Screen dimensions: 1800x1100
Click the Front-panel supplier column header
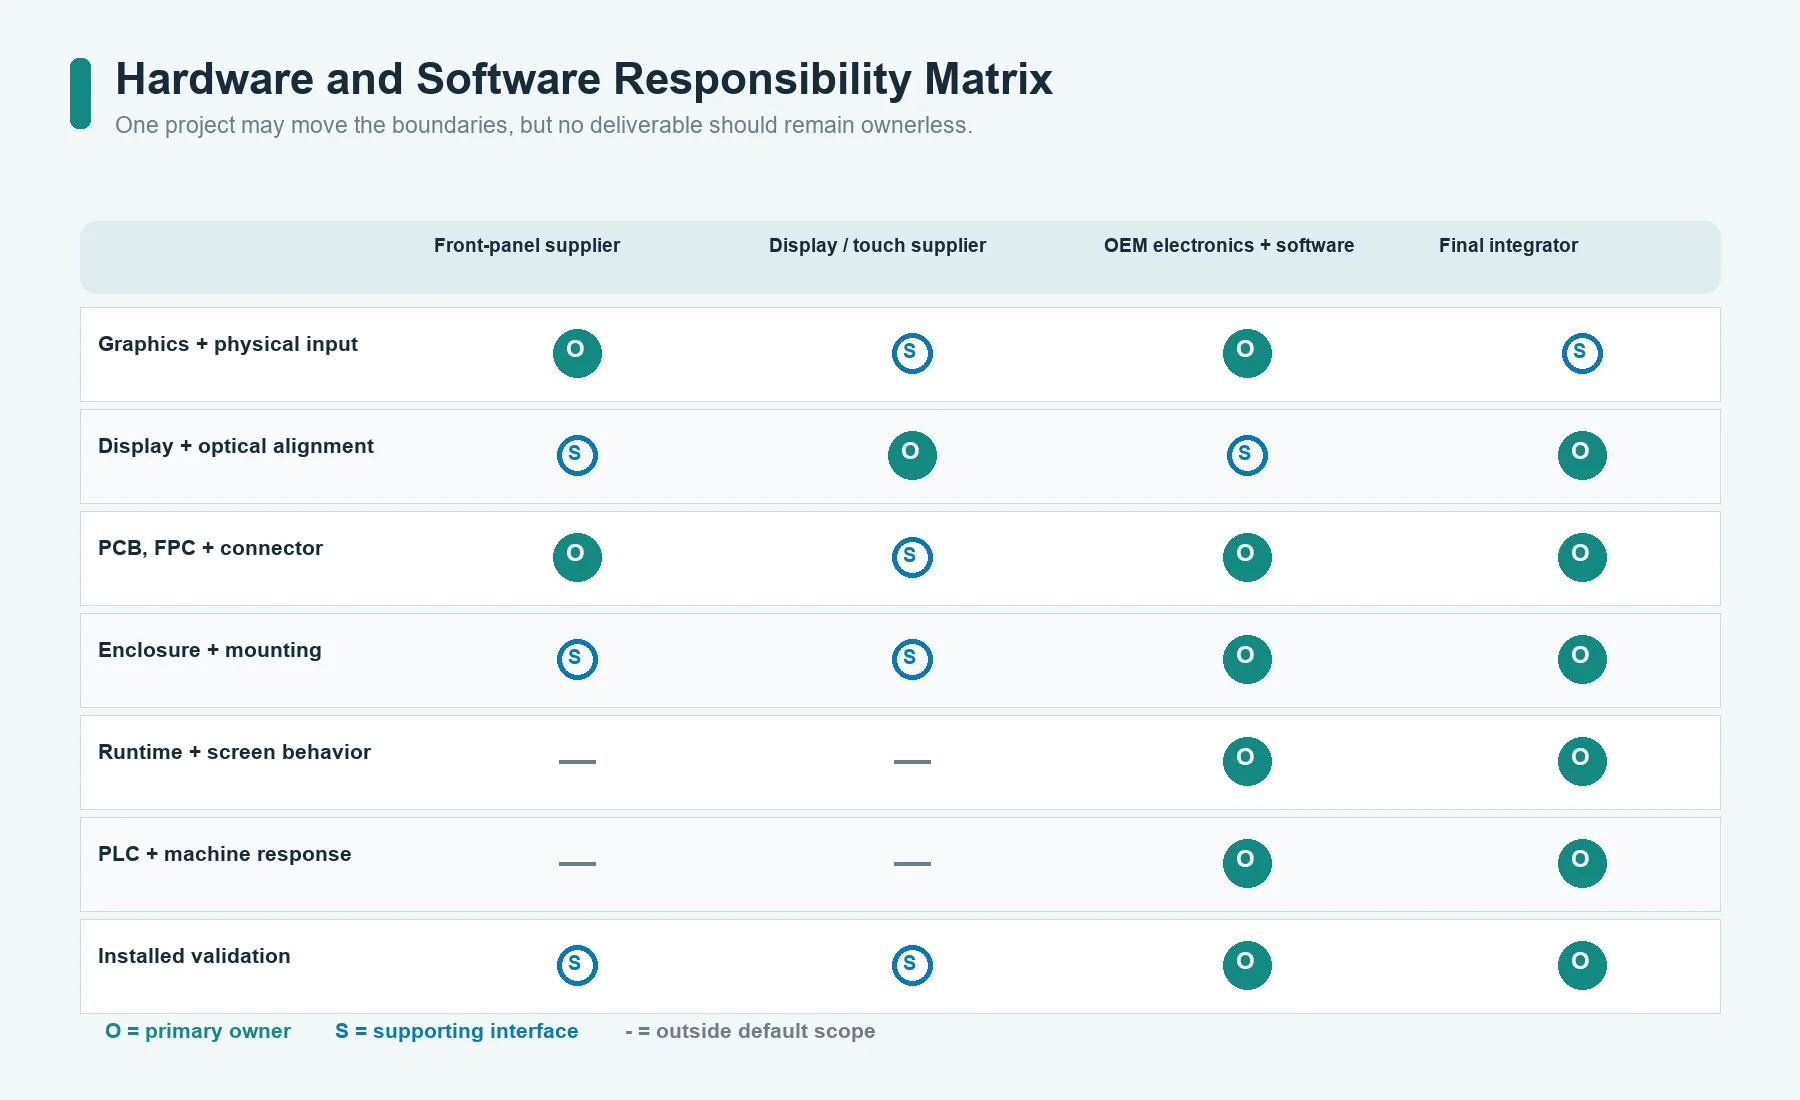tap(527, 246)
